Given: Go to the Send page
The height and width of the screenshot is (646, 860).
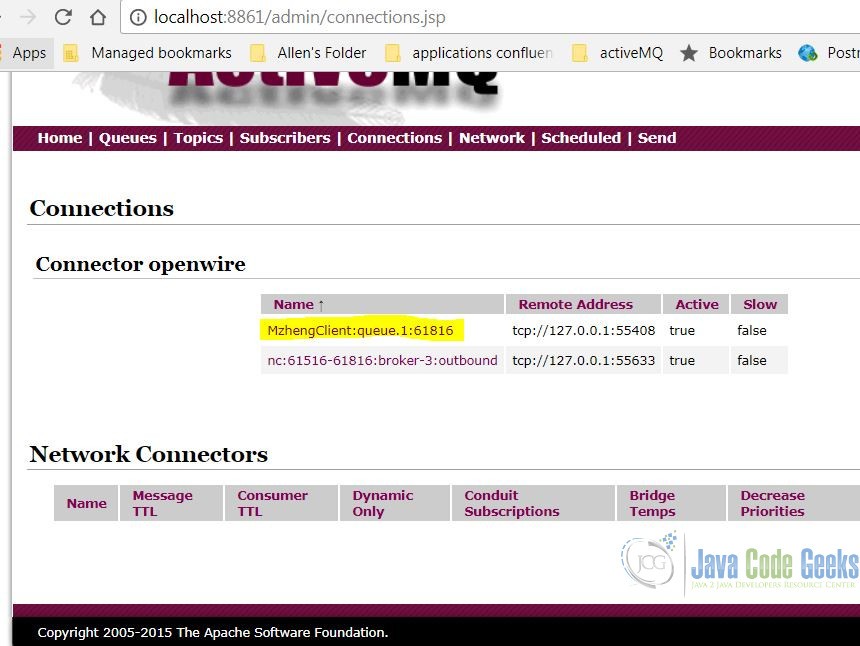Looking at the screenshot, I should (x=657, y=138).
